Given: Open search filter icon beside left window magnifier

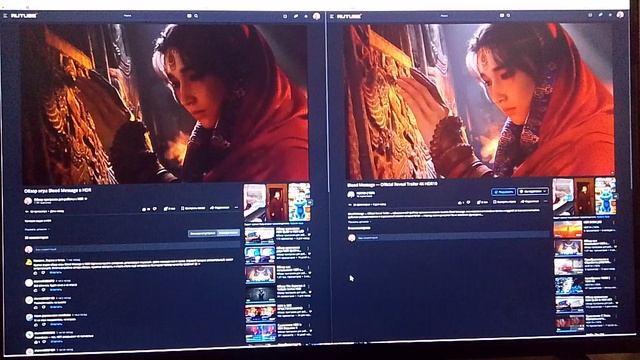Looking at the screenshot, I should (189, 16).
